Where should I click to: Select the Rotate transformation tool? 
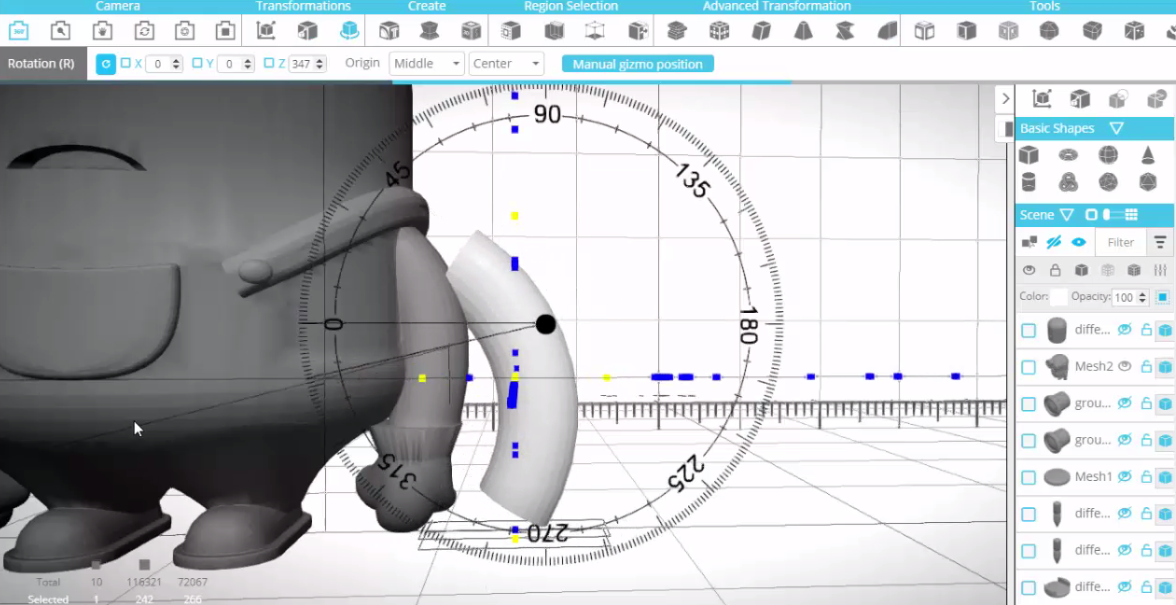click(x=350, y=31)
